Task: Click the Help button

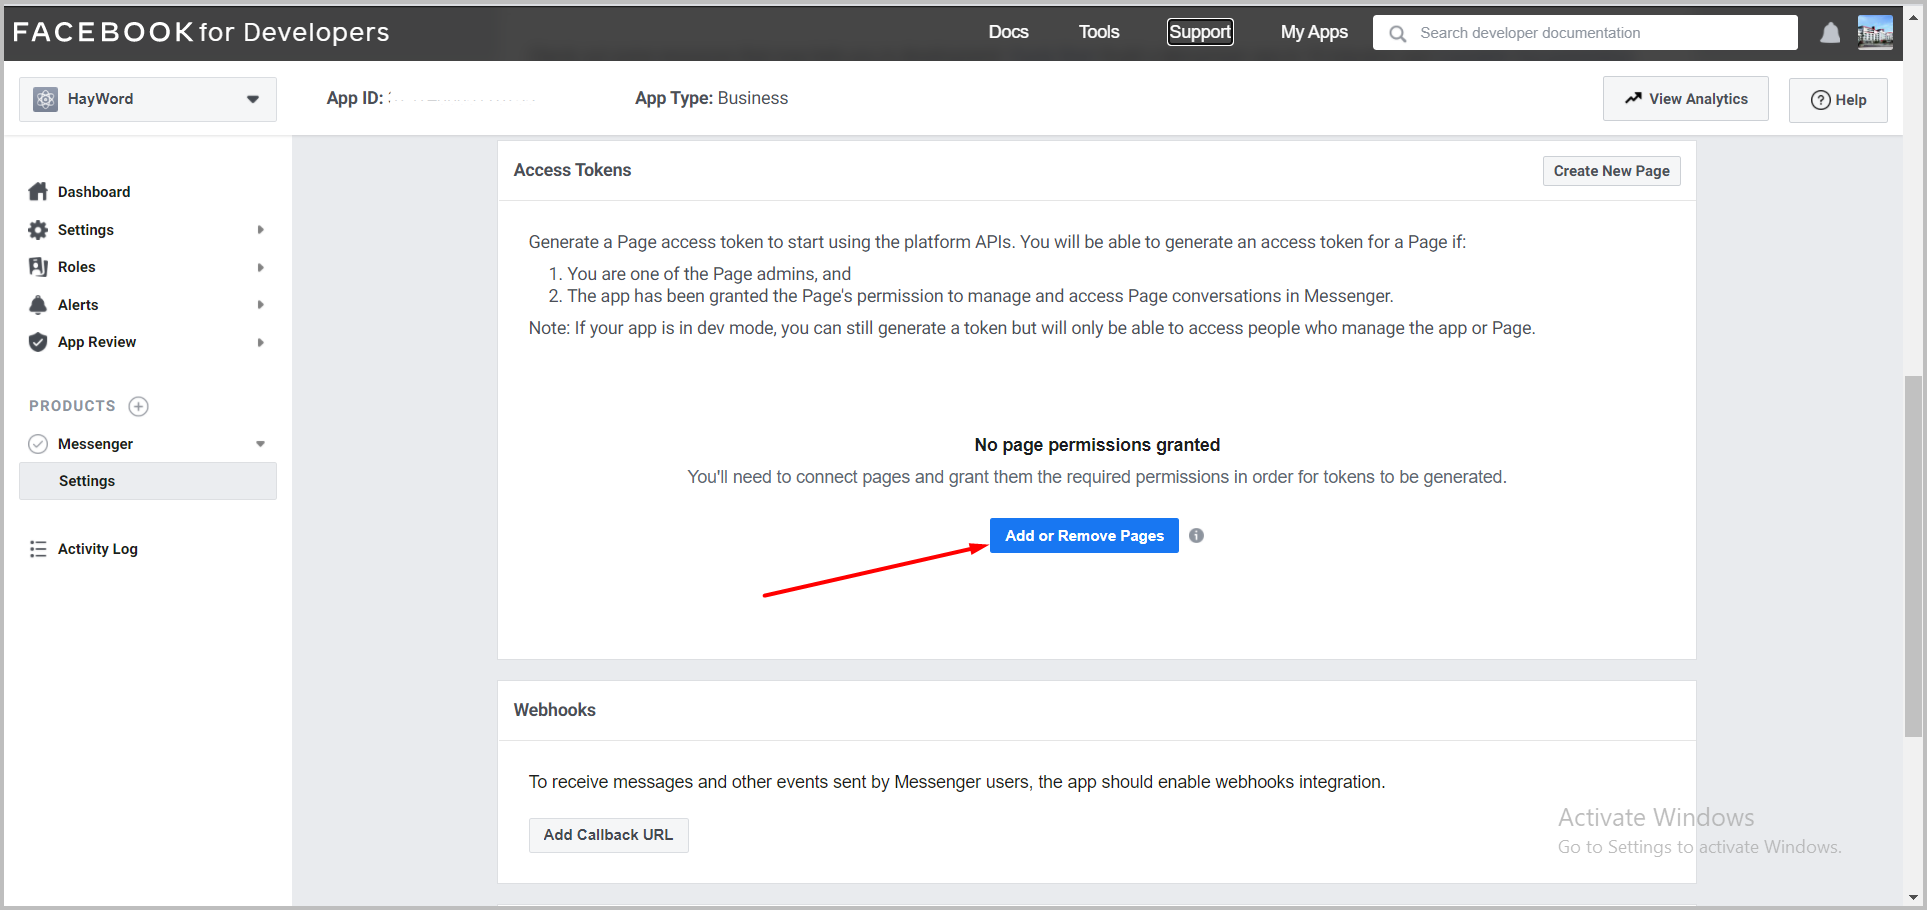Action: coord(1838,100)
